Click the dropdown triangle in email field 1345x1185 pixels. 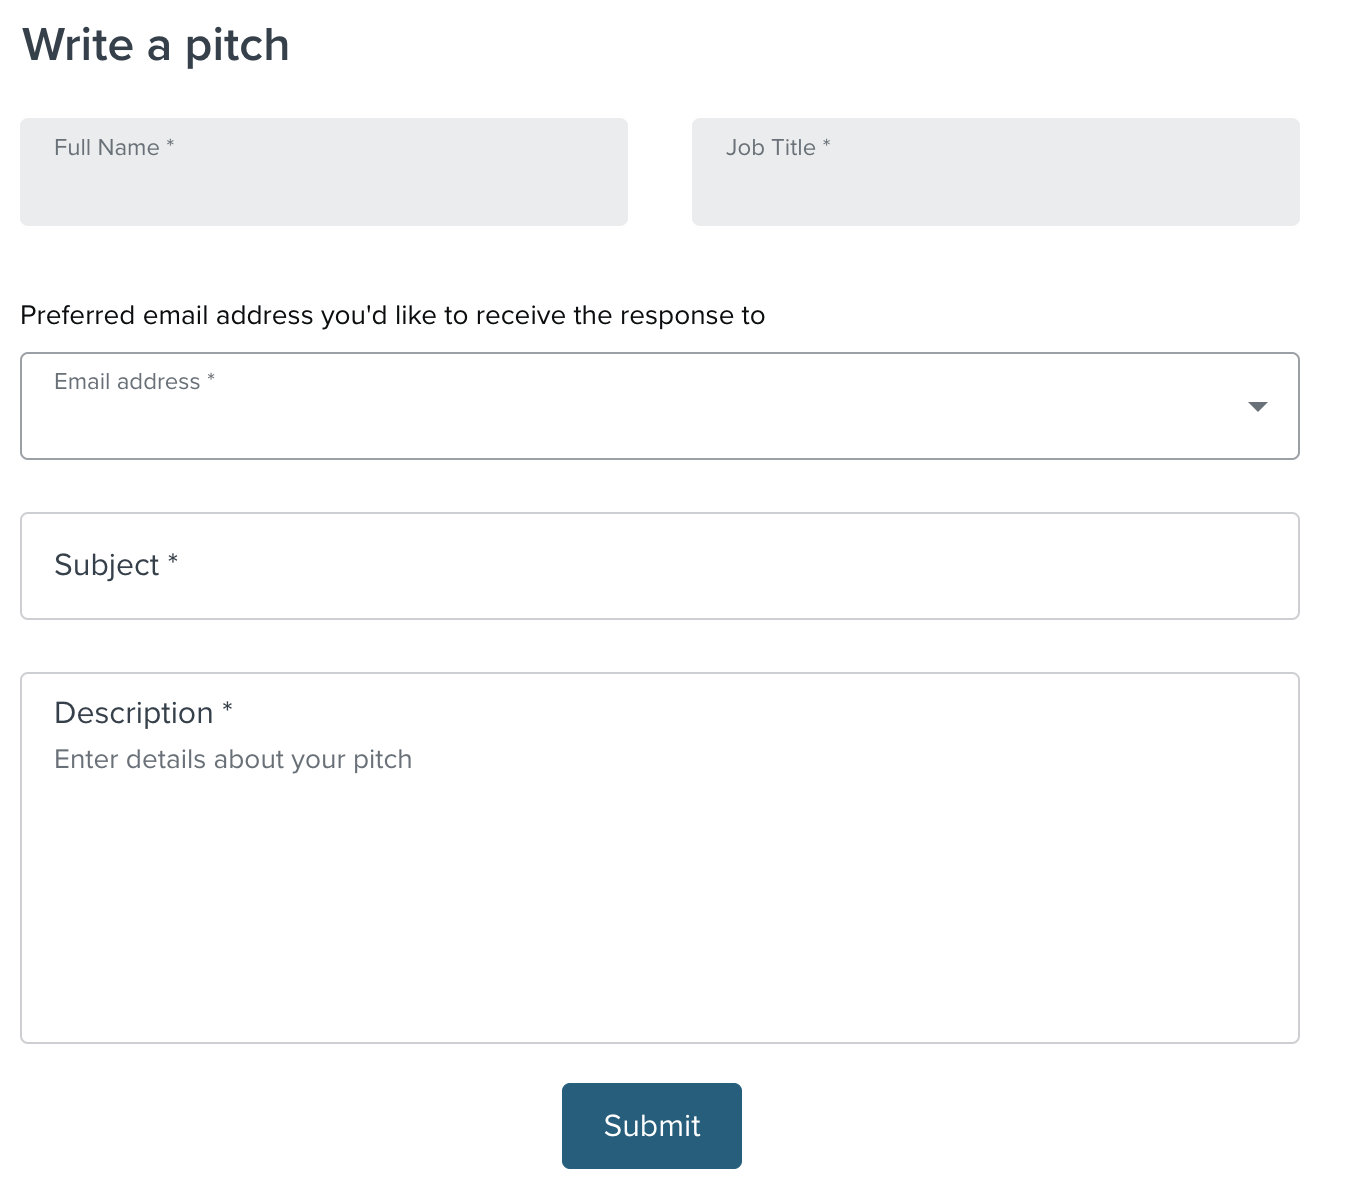pos(1258,407)
